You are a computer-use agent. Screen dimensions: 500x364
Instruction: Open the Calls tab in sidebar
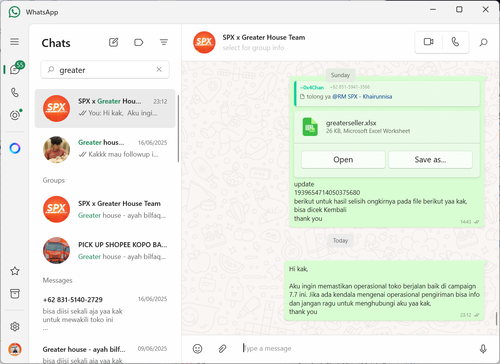click(15, 92)
